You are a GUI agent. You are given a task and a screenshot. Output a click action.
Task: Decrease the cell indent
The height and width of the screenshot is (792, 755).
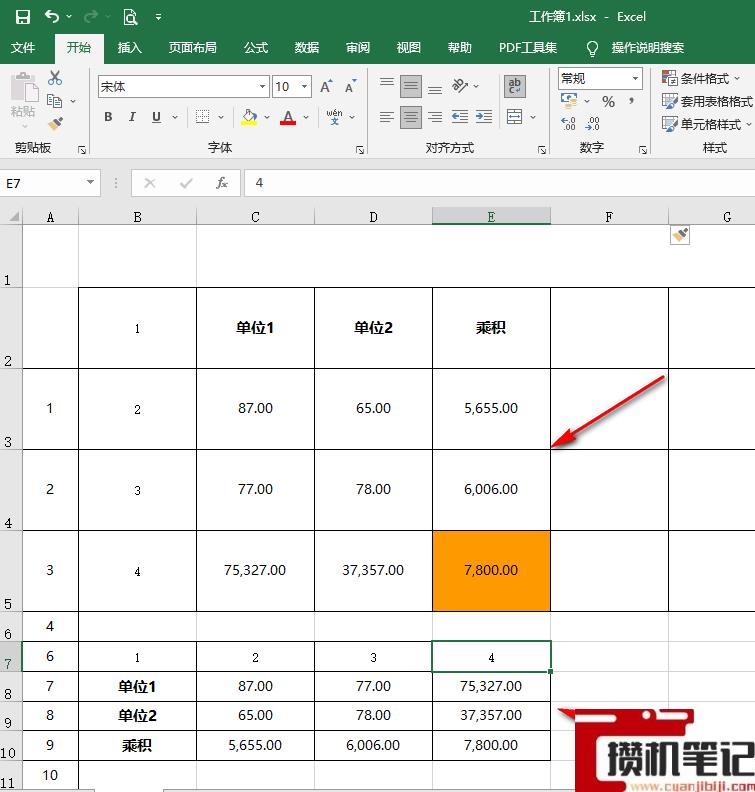[460, 117]
